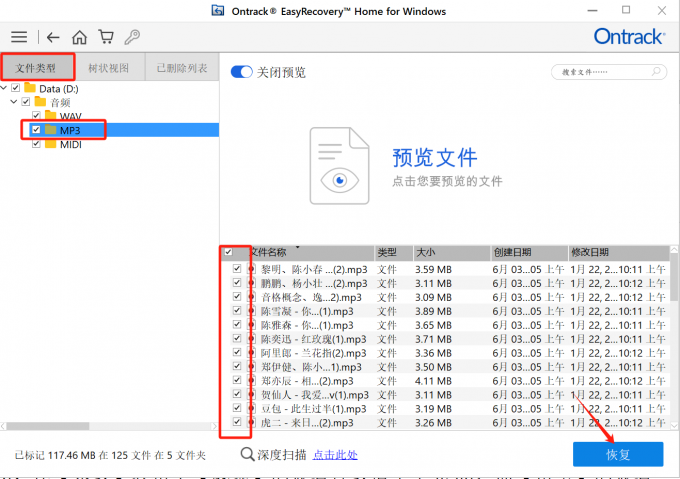Viewport: 680px width, 479px height.
Task: Sort by 类型 column header
Action: click(x=393, y=252)
